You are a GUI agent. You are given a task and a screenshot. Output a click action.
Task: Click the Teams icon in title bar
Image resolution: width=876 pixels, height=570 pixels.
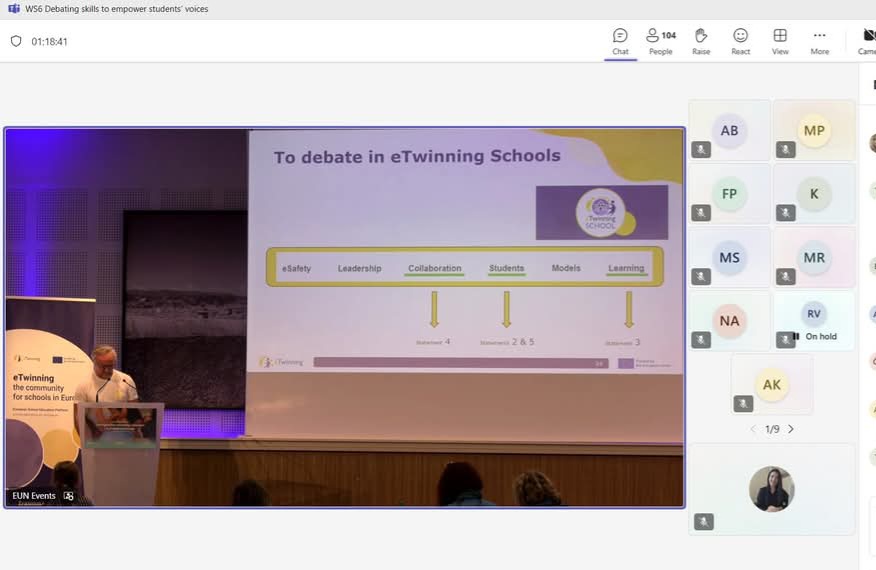[x=13, y=9]
